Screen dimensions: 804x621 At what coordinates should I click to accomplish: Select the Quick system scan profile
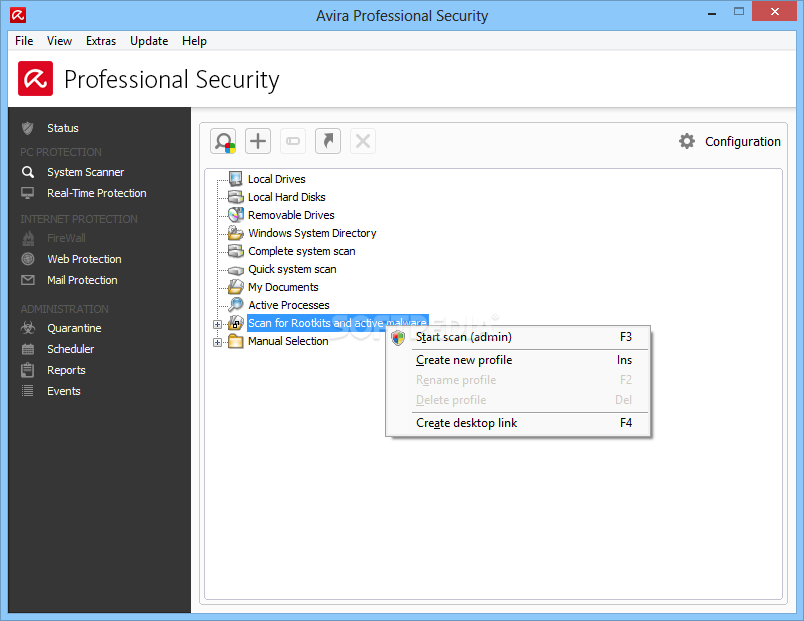[x=292, y=269]
